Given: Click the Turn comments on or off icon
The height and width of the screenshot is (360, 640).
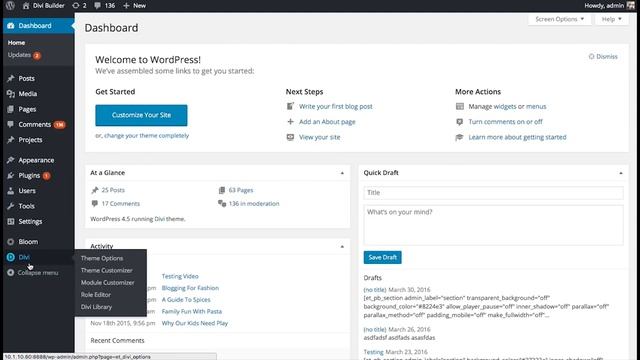Looking at the screenshot, I should (x=460, y=122).
